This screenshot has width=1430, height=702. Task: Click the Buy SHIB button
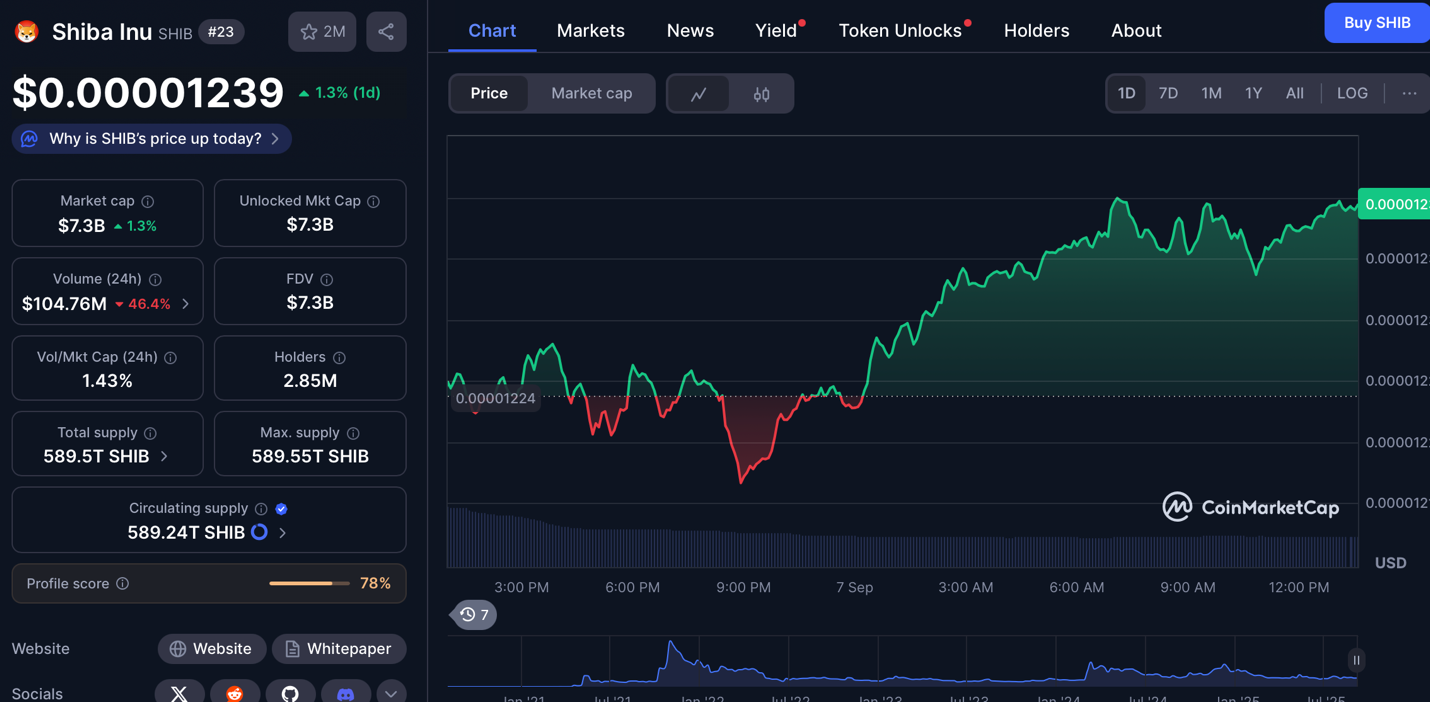1377,23
